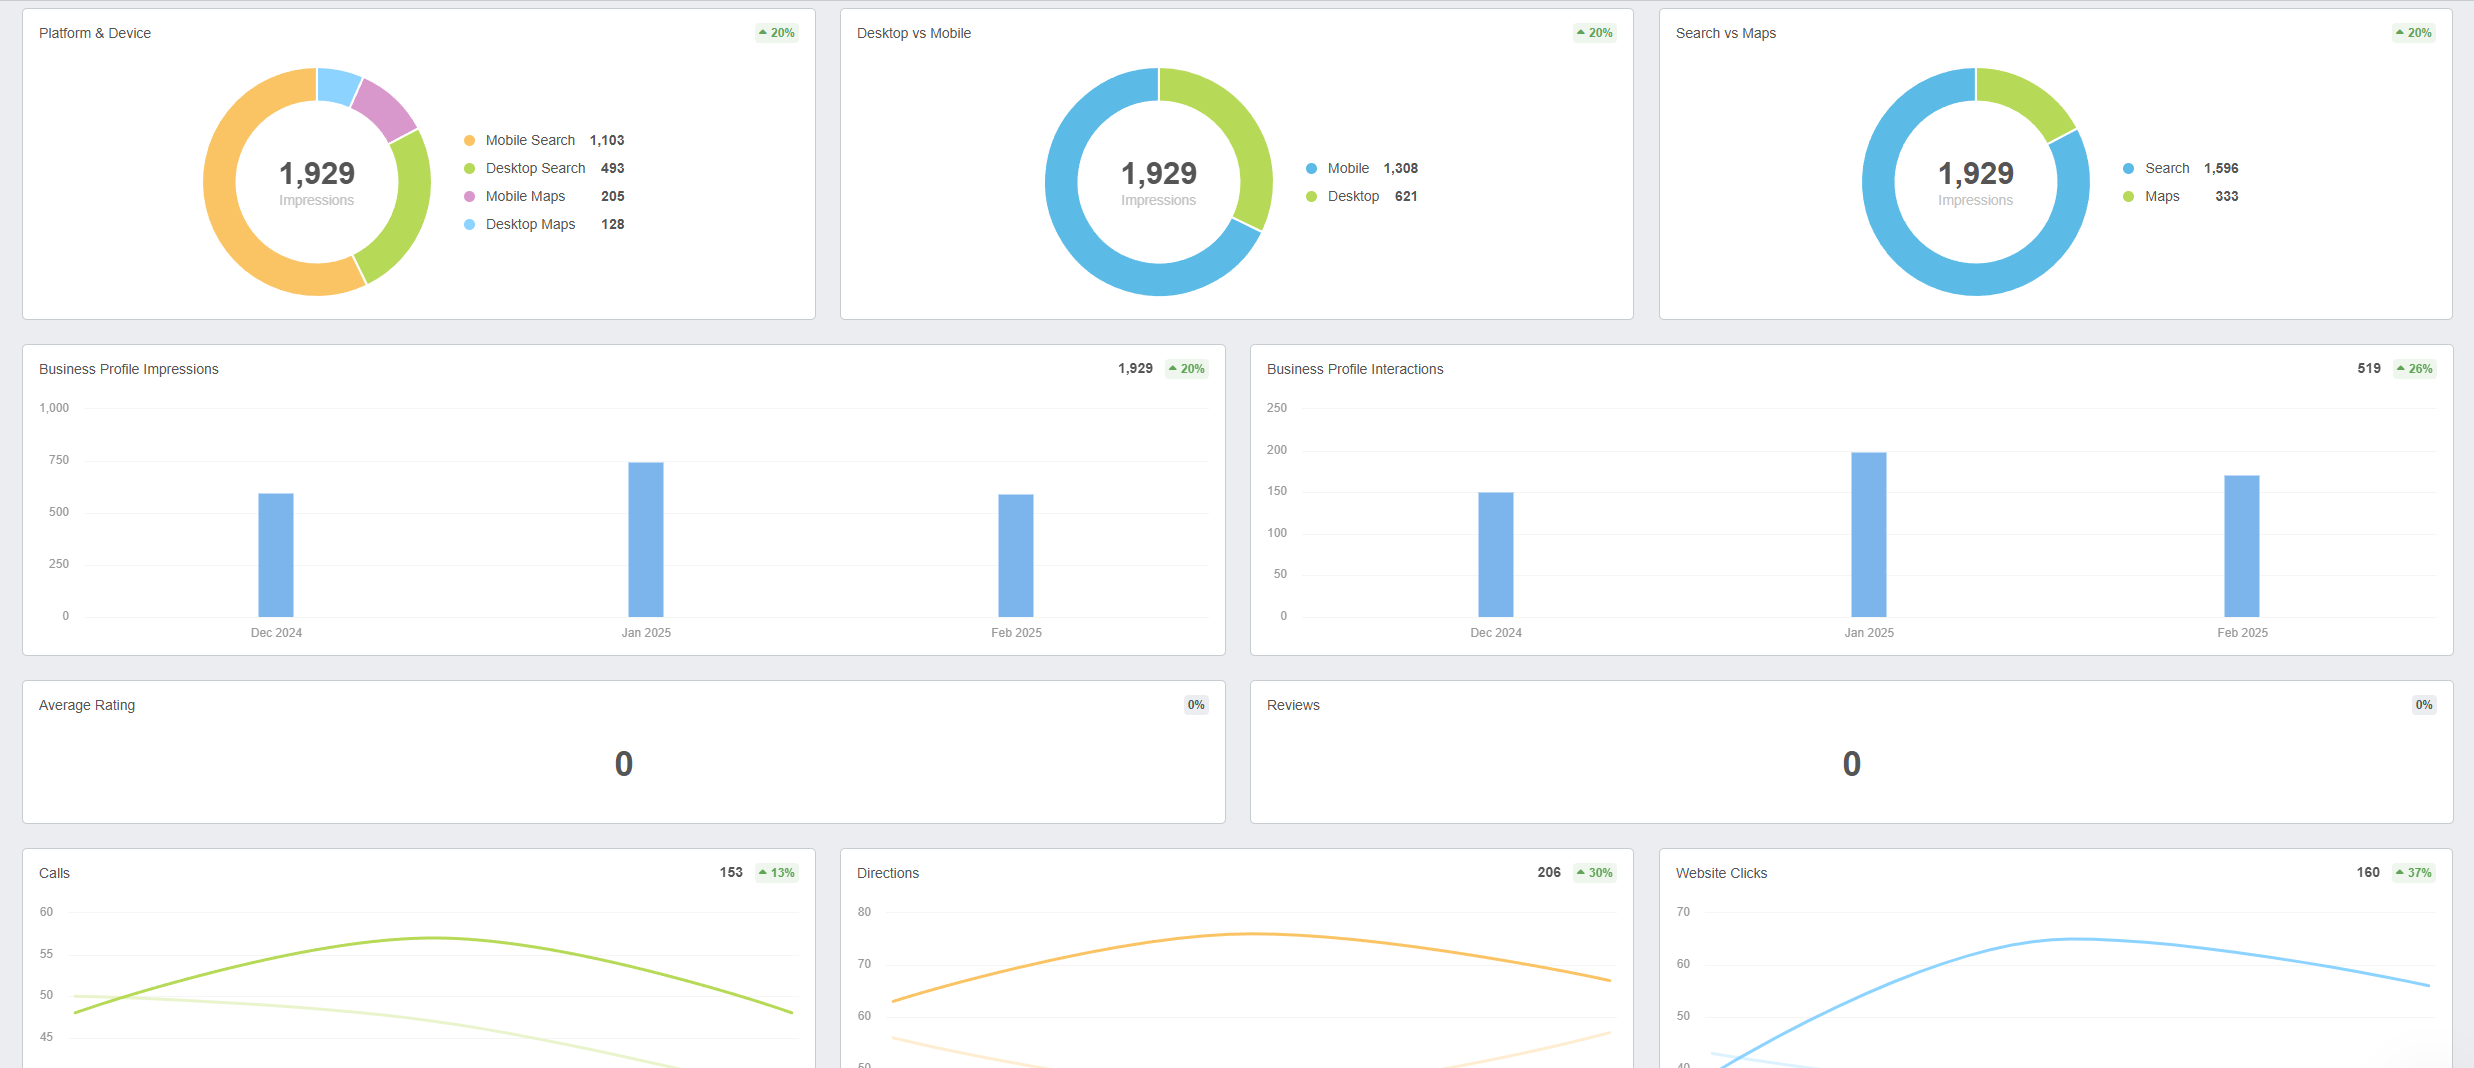
Task: Click the Directions card title
Action: tap(888, 873)
